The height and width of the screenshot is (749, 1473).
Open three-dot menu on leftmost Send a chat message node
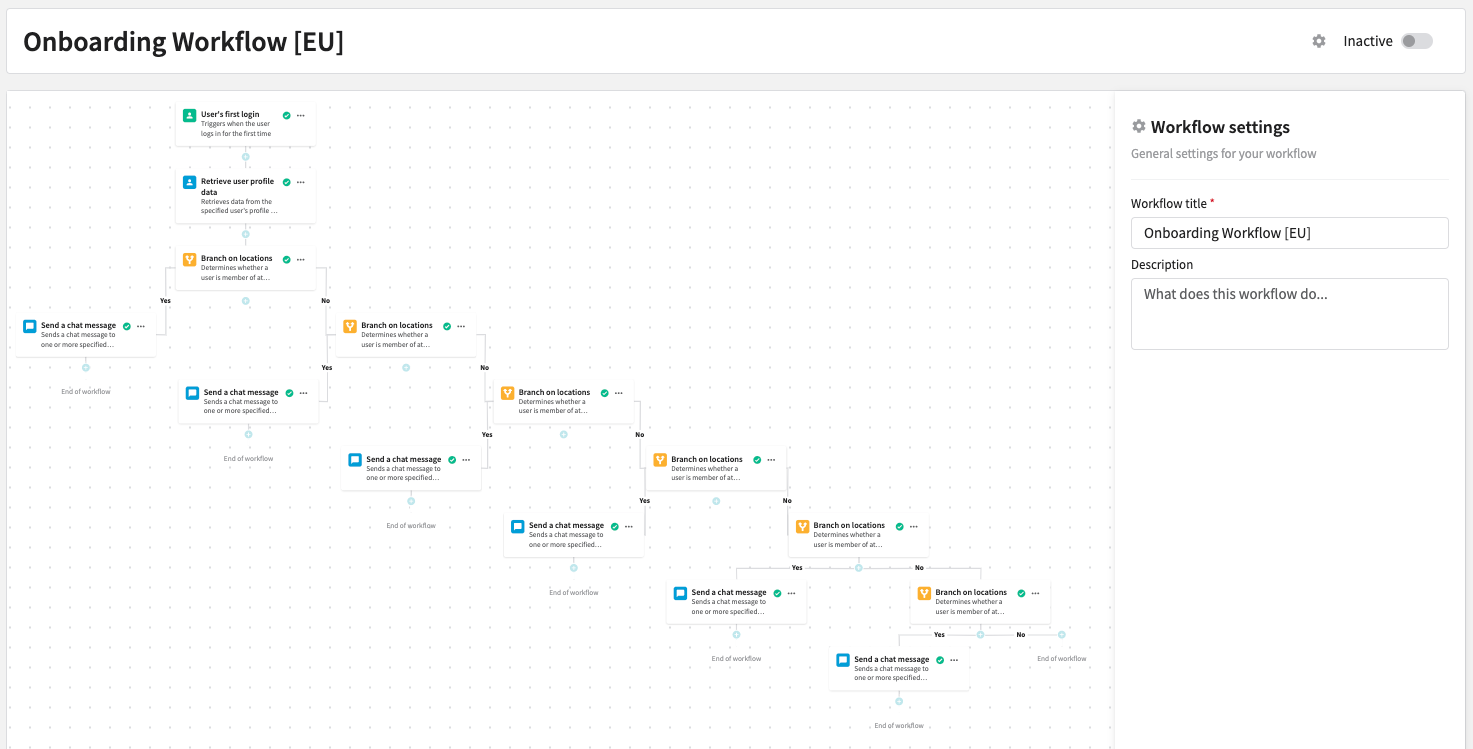[141, 327]
